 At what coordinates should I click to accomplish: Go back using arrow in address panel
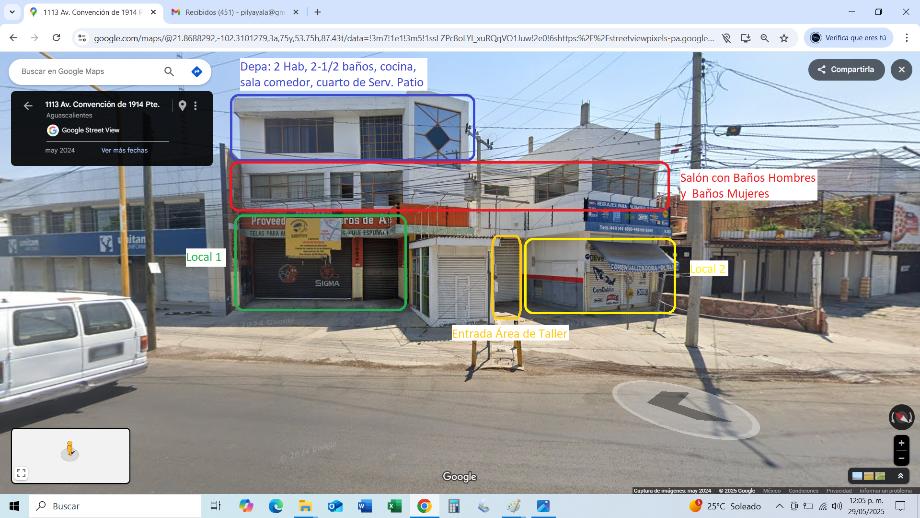28,106
